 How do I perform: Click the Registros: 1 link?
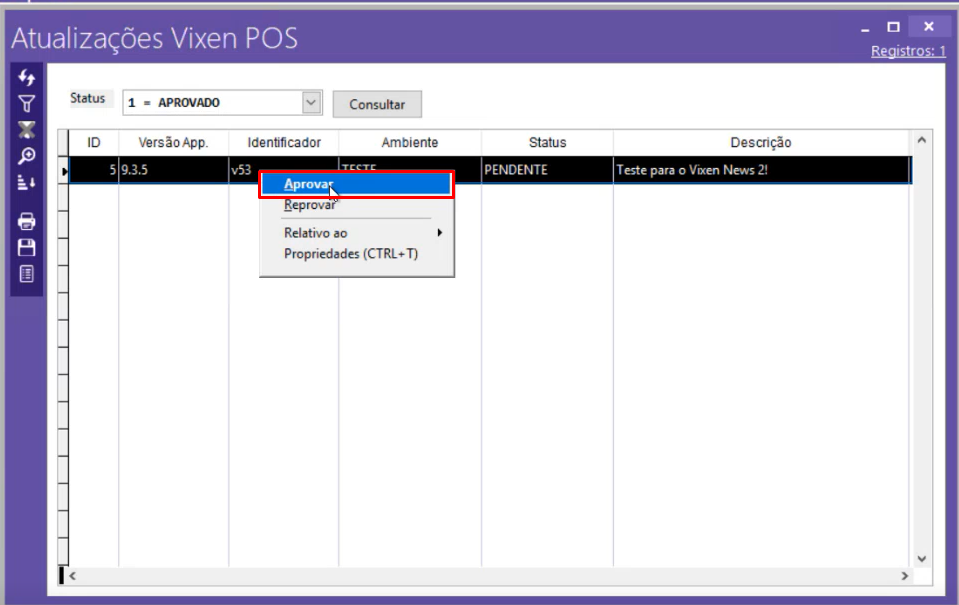[907, 51]
